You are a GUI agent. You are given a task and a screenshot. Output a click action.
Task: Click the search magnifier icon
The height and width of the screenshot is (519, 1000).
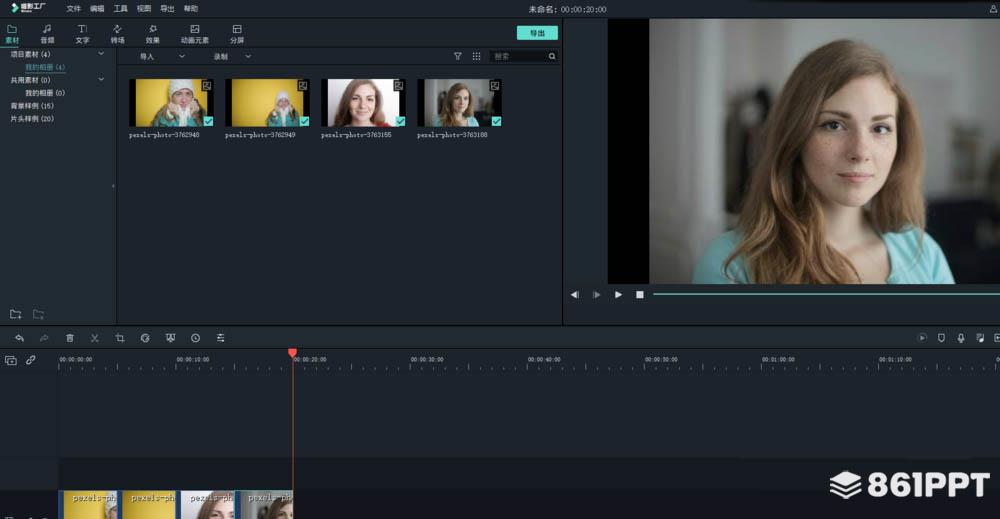[x=552, y=57]
